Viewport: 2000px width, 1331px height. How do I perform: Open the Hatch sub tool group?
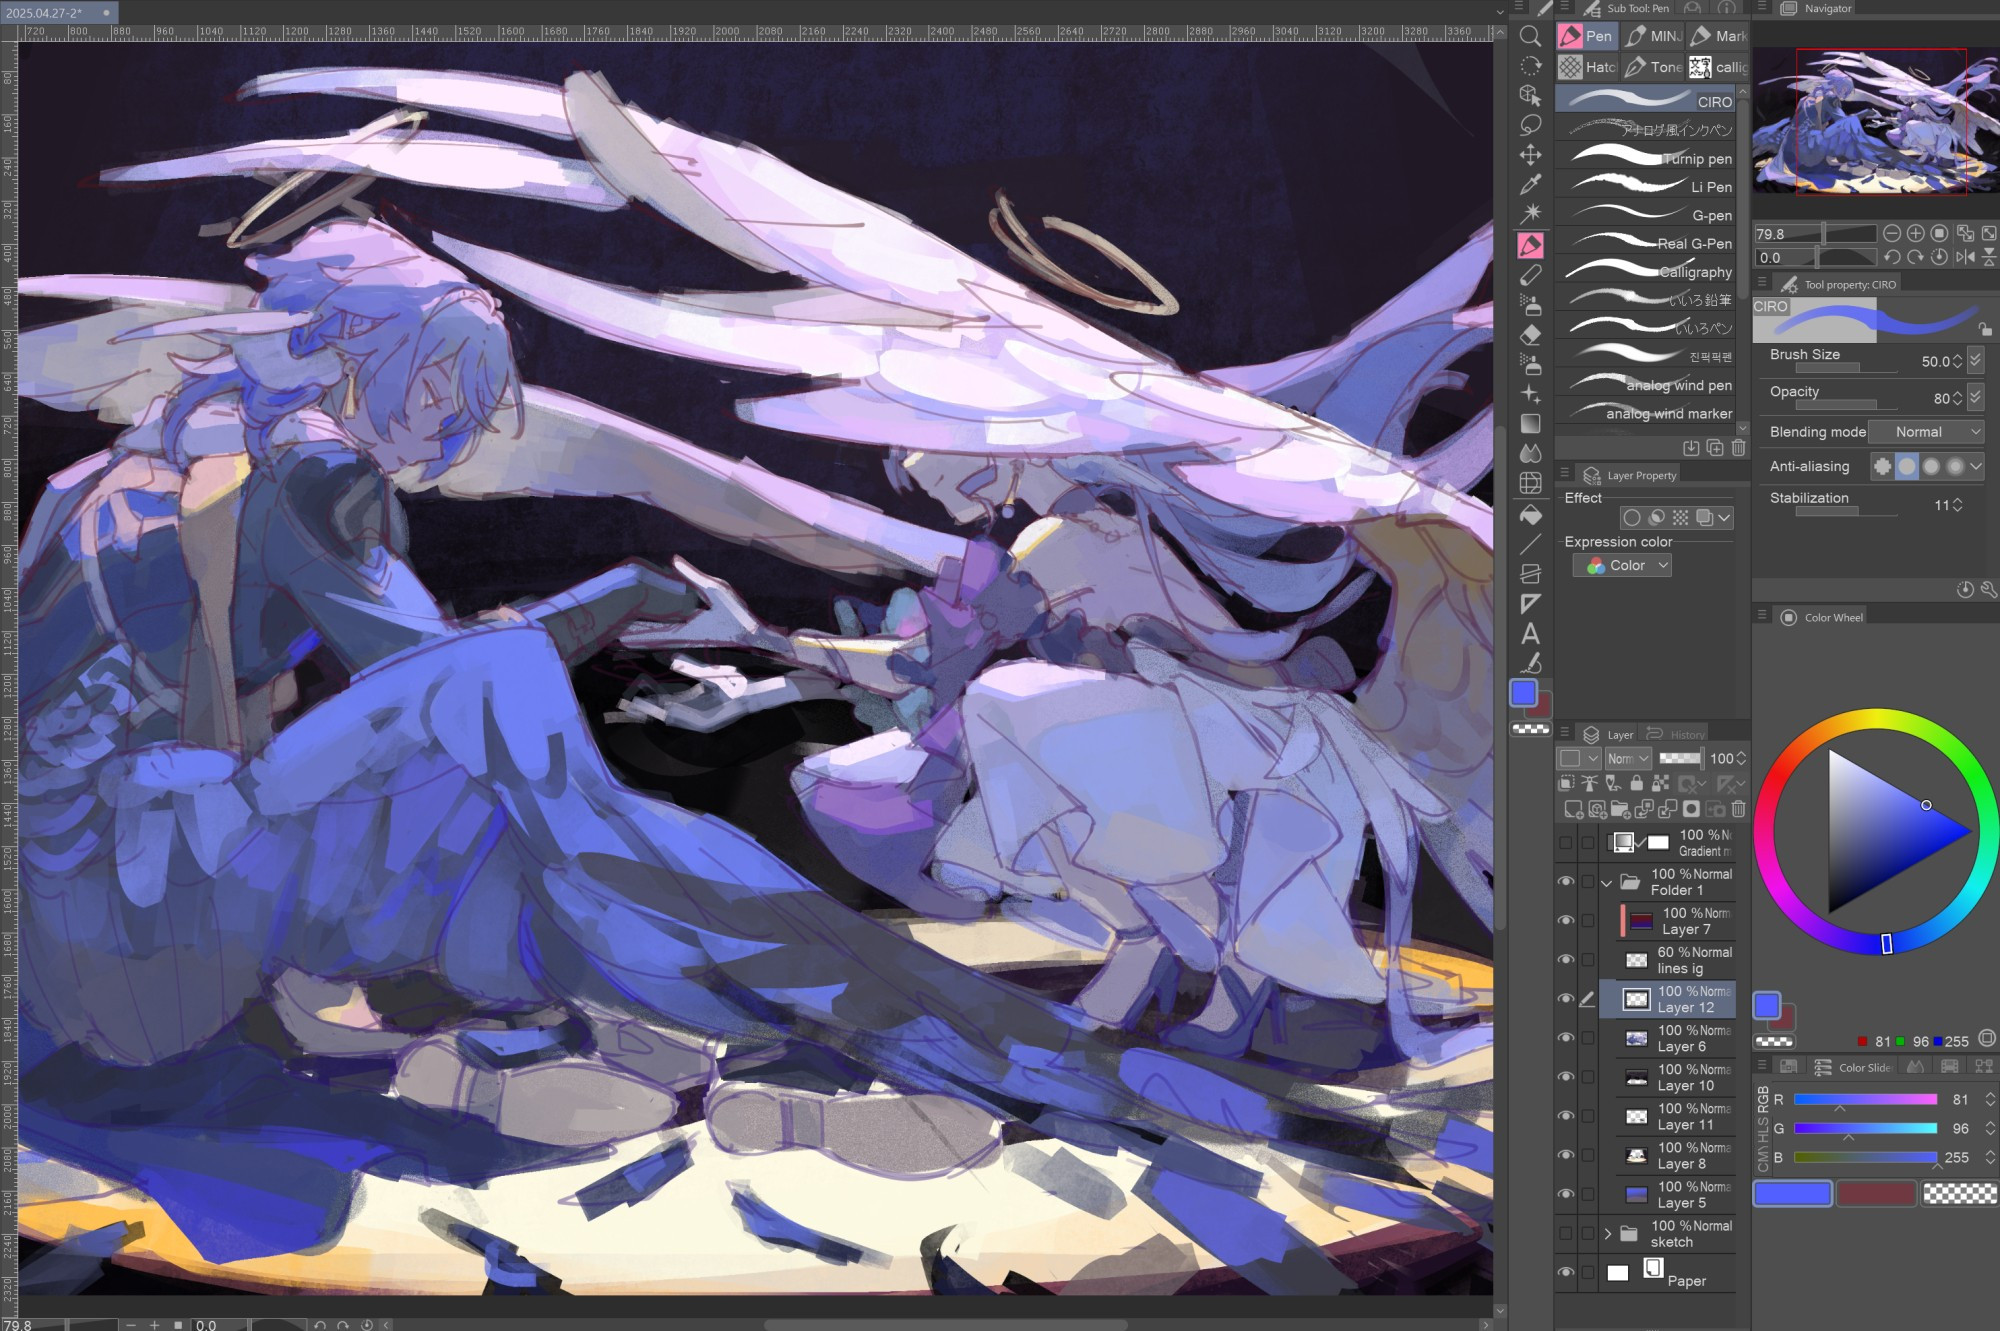tap(1587, 67)
